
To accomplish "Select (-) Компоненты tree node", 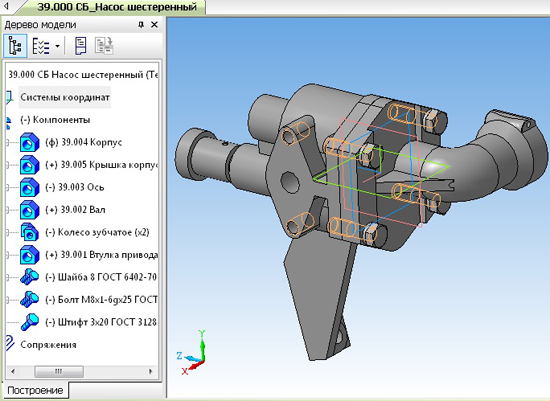I will 55,120.
